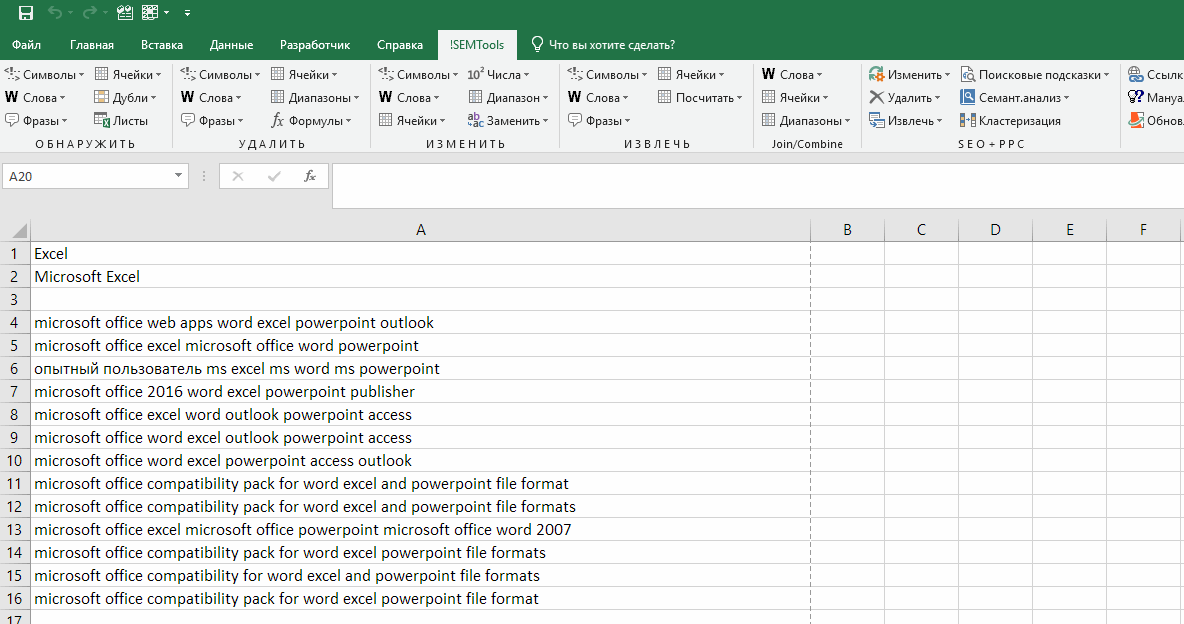This screenshot has height=624, width=1184.
Task: Open the Изменить dropdown in SEO+PPC
Action: [910, 74]
